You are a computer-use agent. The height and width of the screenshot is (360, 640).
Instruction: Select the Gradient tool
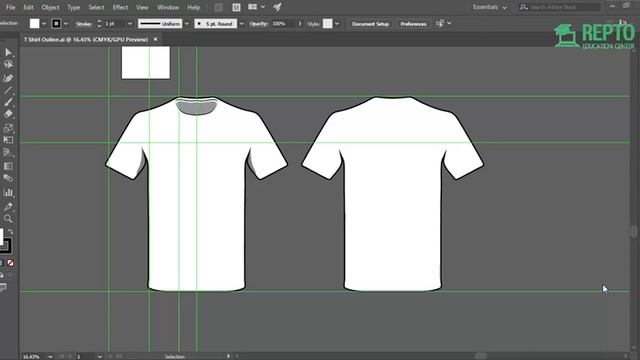[x=8, y=166]
